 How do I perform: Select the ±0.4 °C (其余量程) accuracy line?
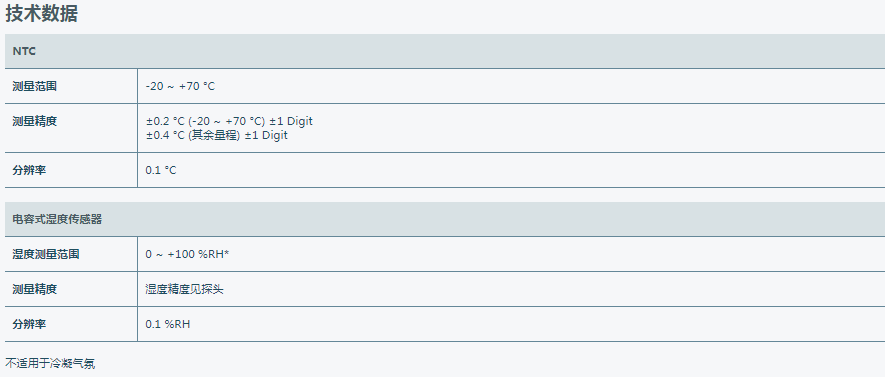tap(217, 135)
